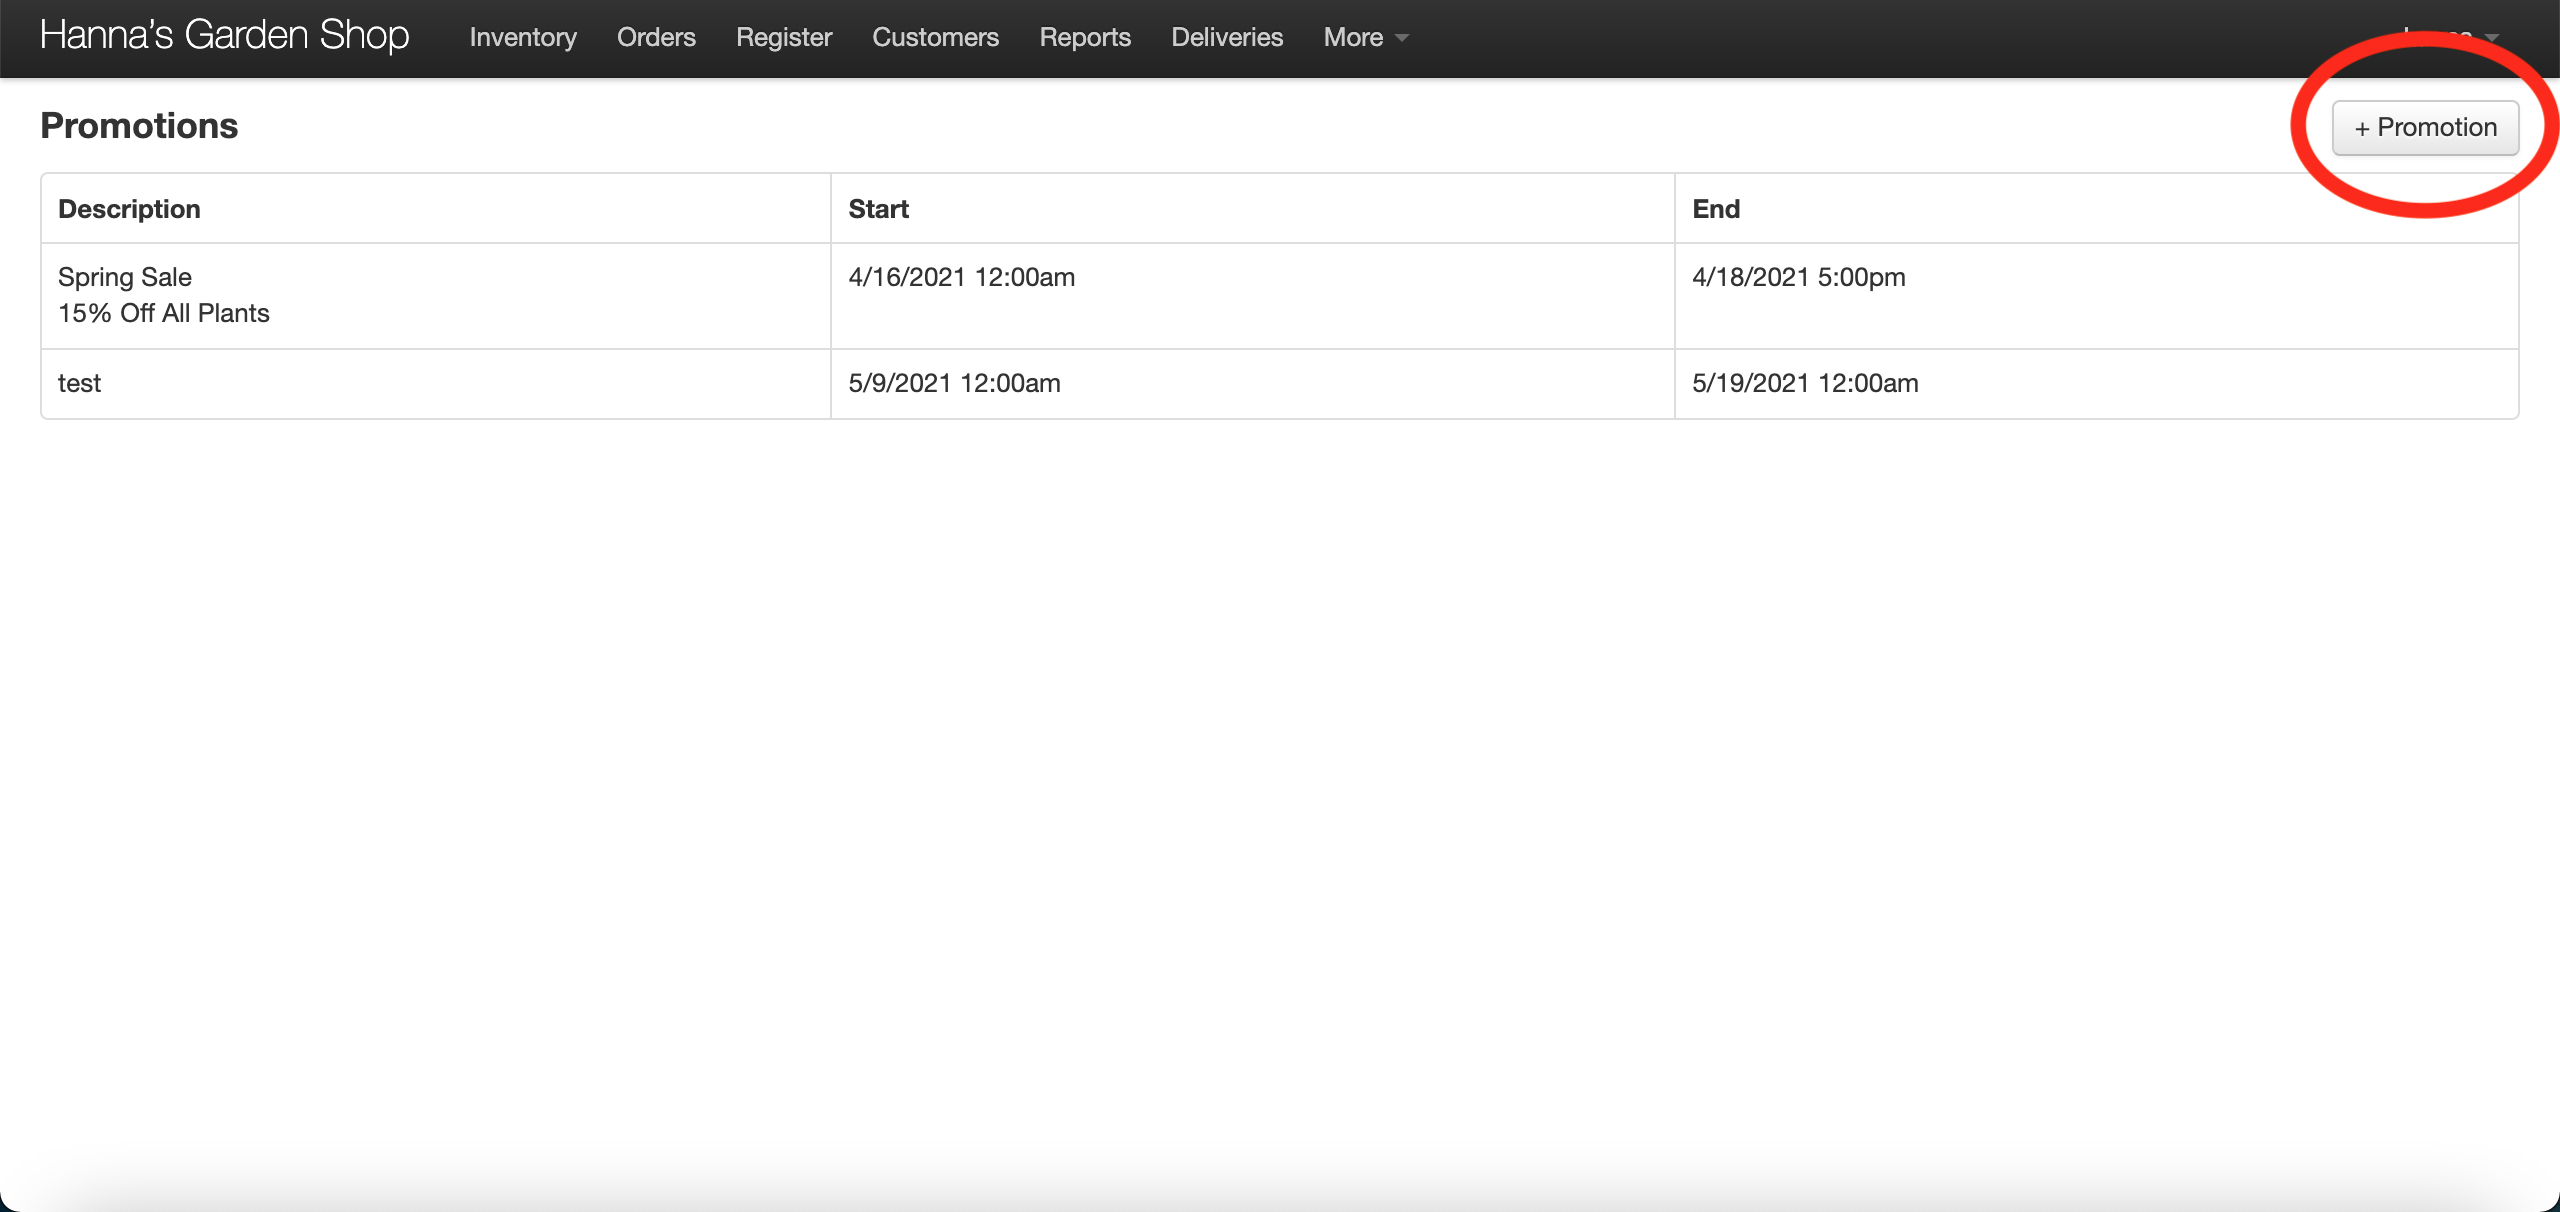Open the test promotion row

[x=80, y=383]
